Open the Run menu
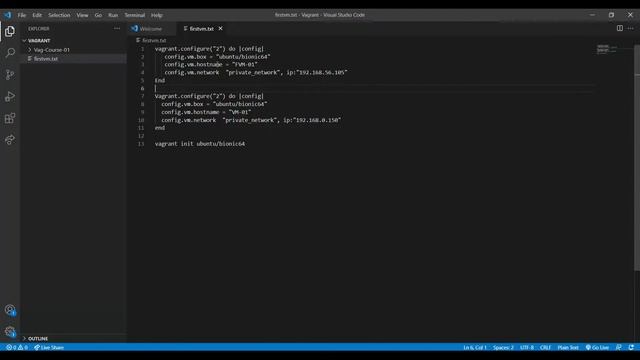The image size is (640, 360). [113, 15]
